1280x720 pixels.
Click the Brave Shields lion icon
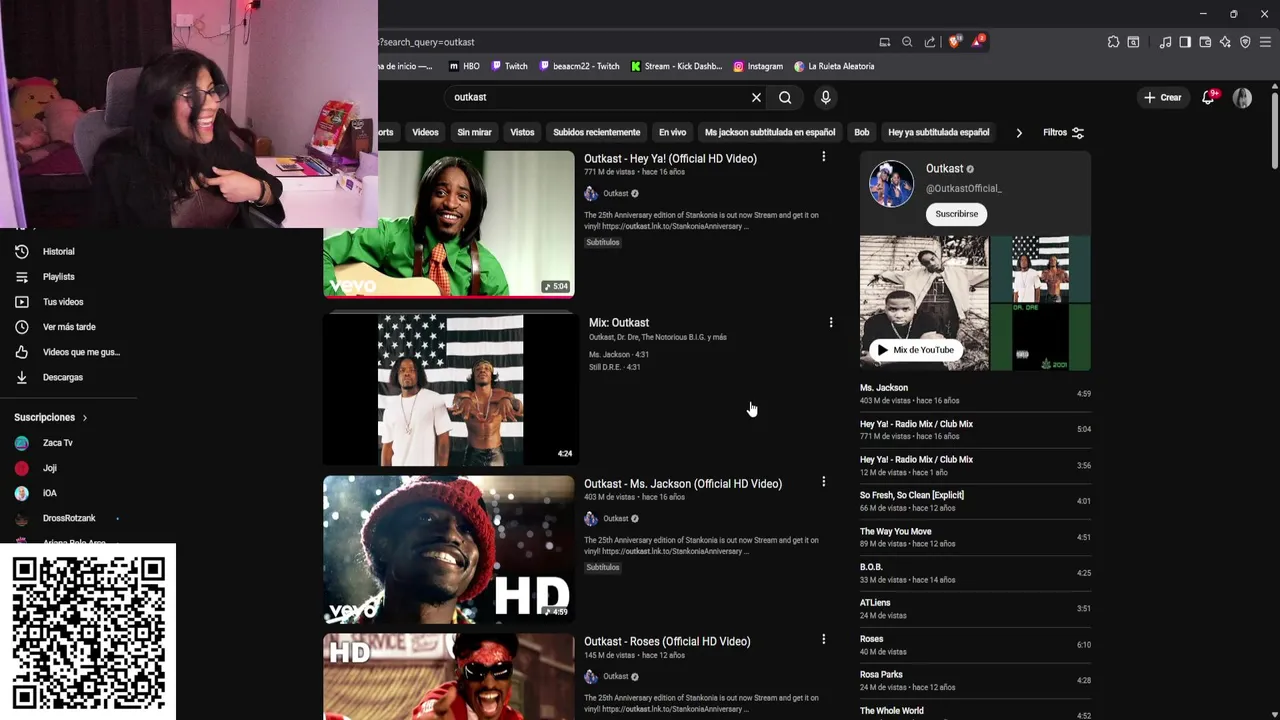point(954,42)
